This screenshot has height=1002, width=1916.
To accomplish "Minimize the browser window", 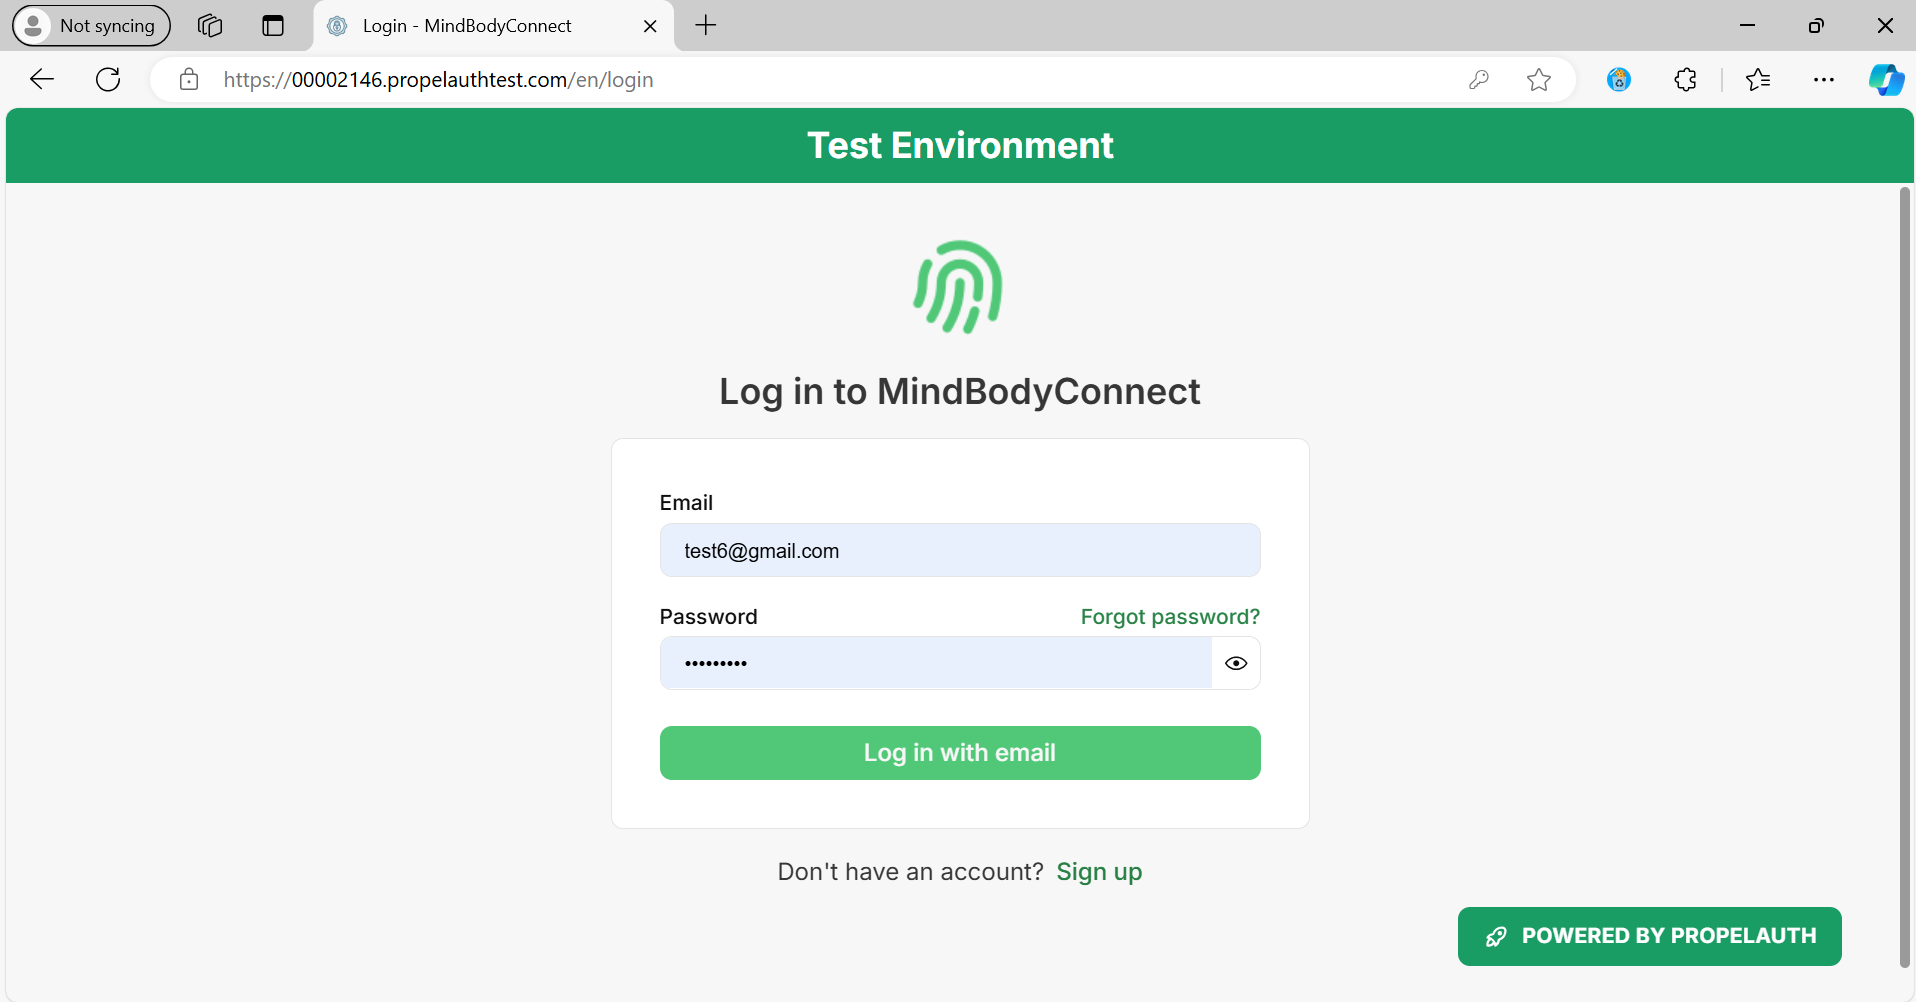I will tap(1748, 26).
